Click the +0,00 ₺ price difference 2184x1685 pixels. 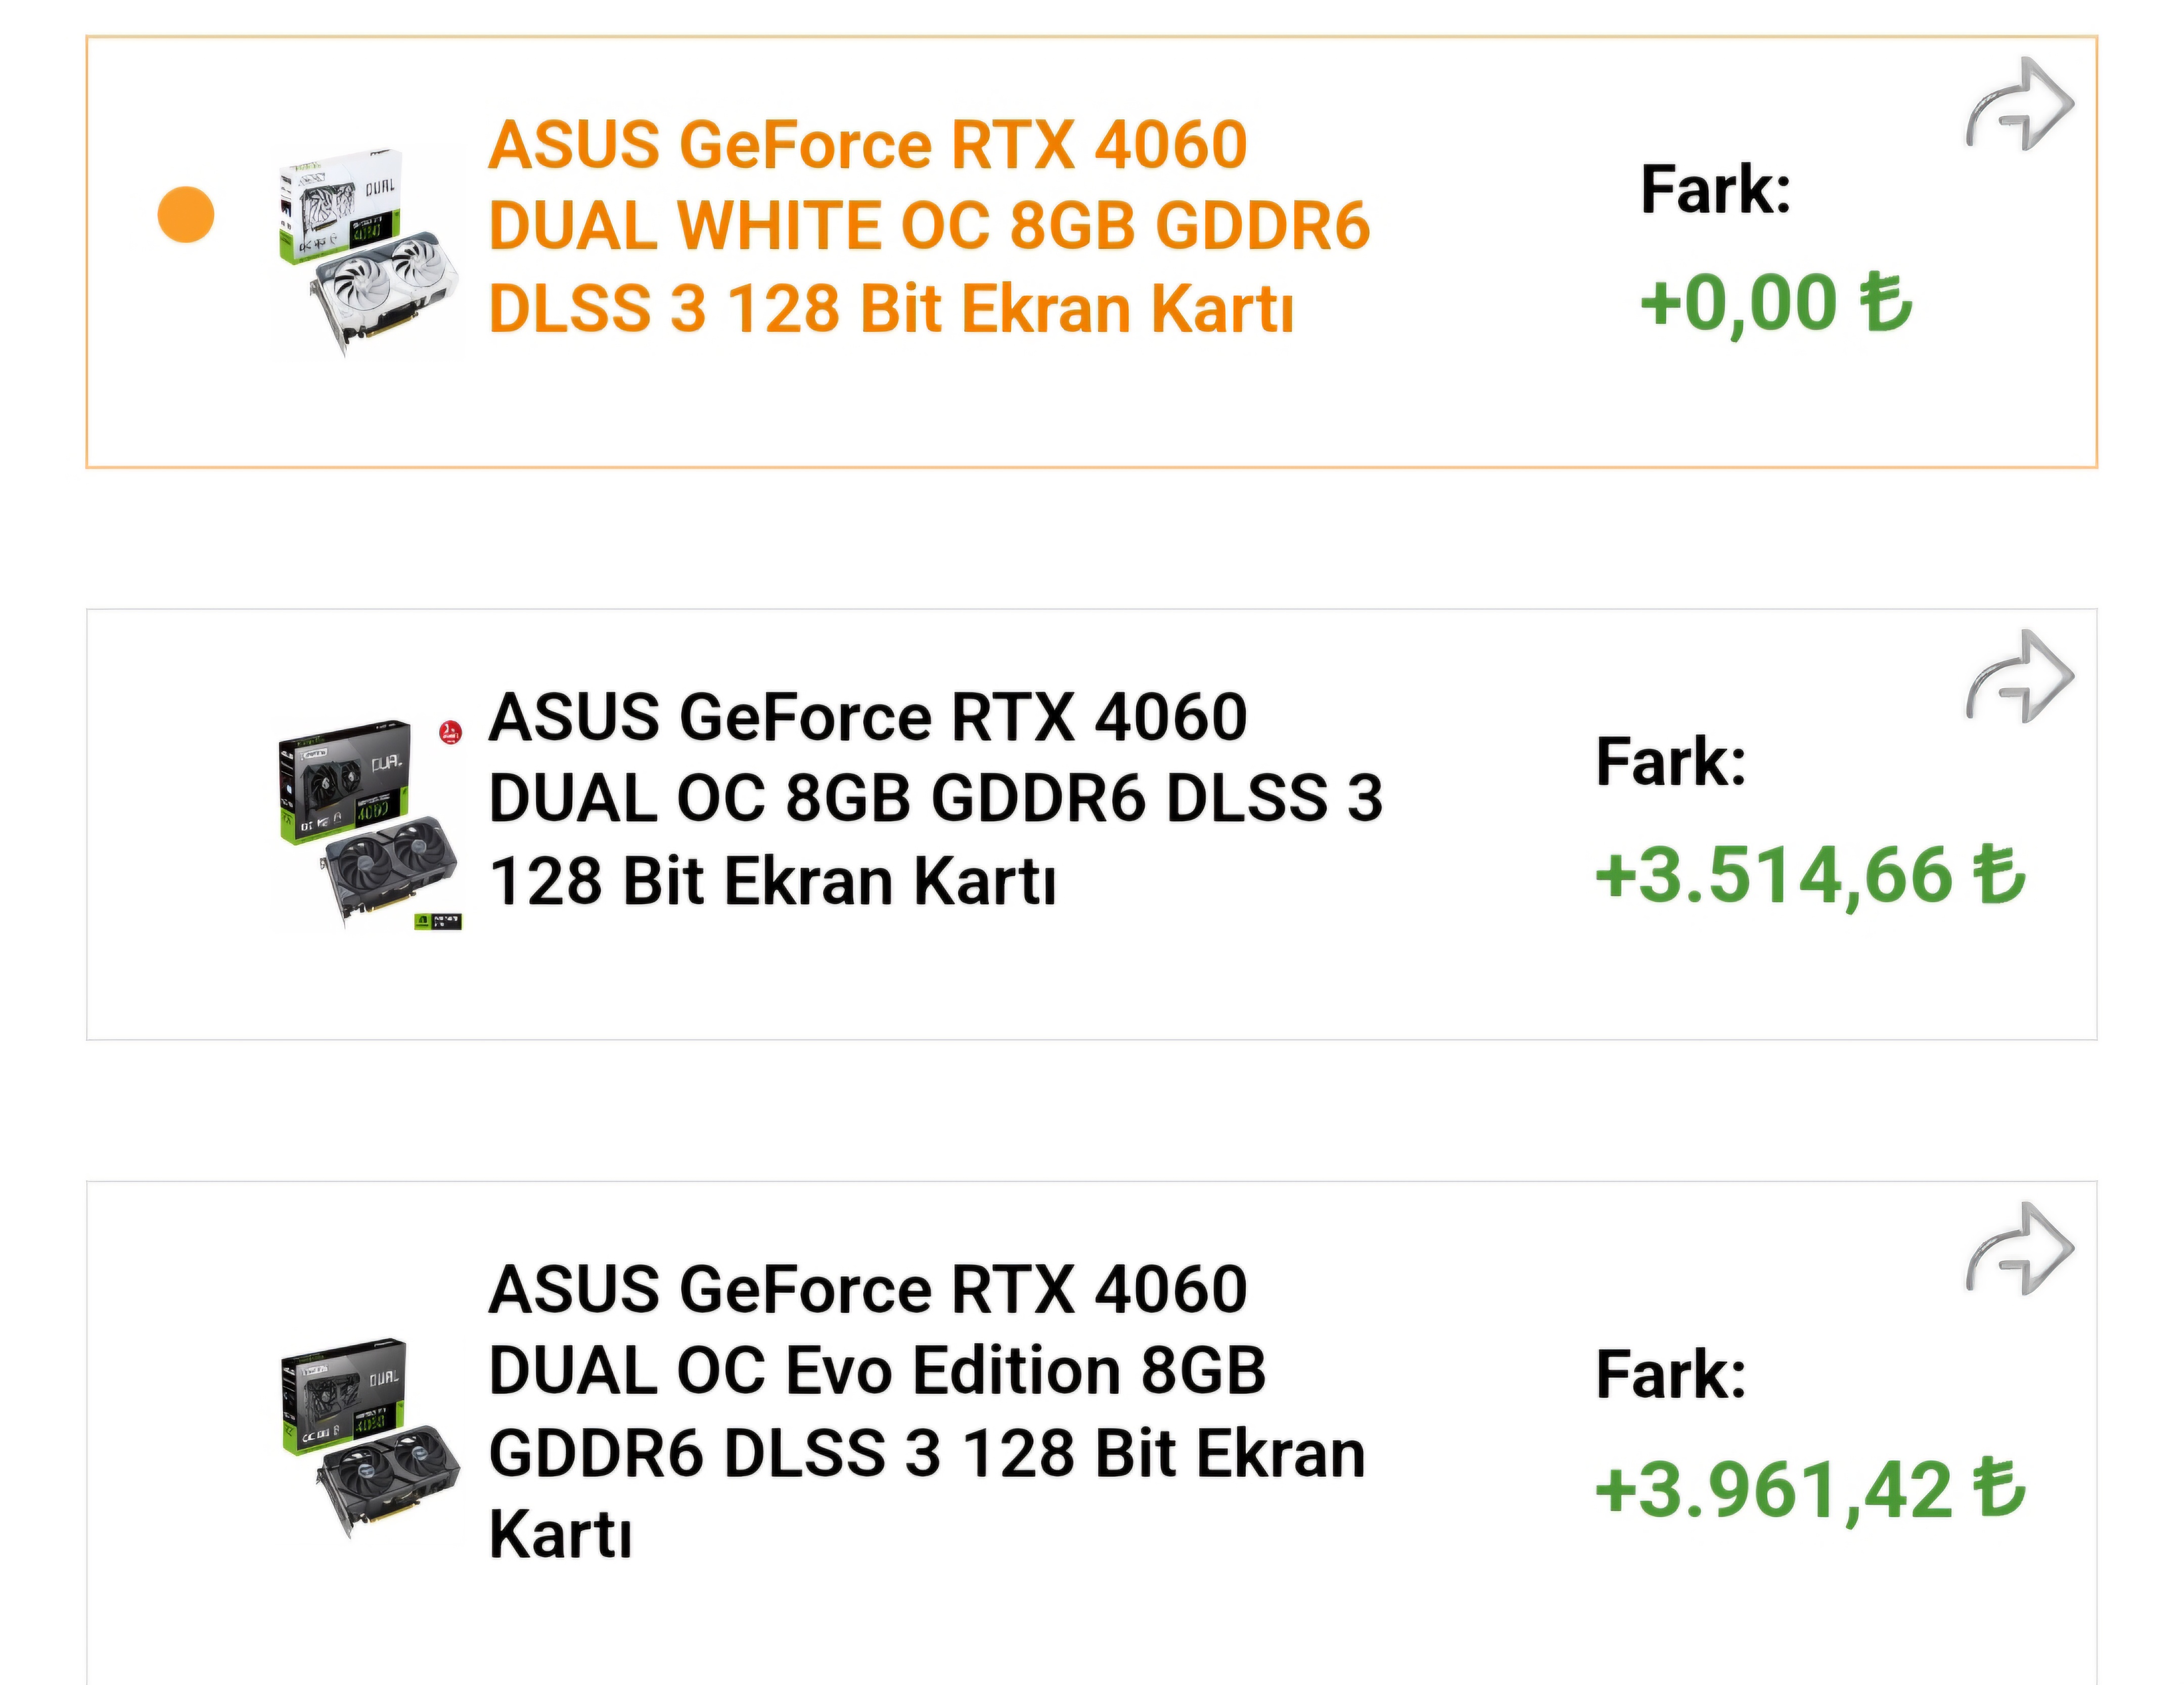tap(1776, 303)
